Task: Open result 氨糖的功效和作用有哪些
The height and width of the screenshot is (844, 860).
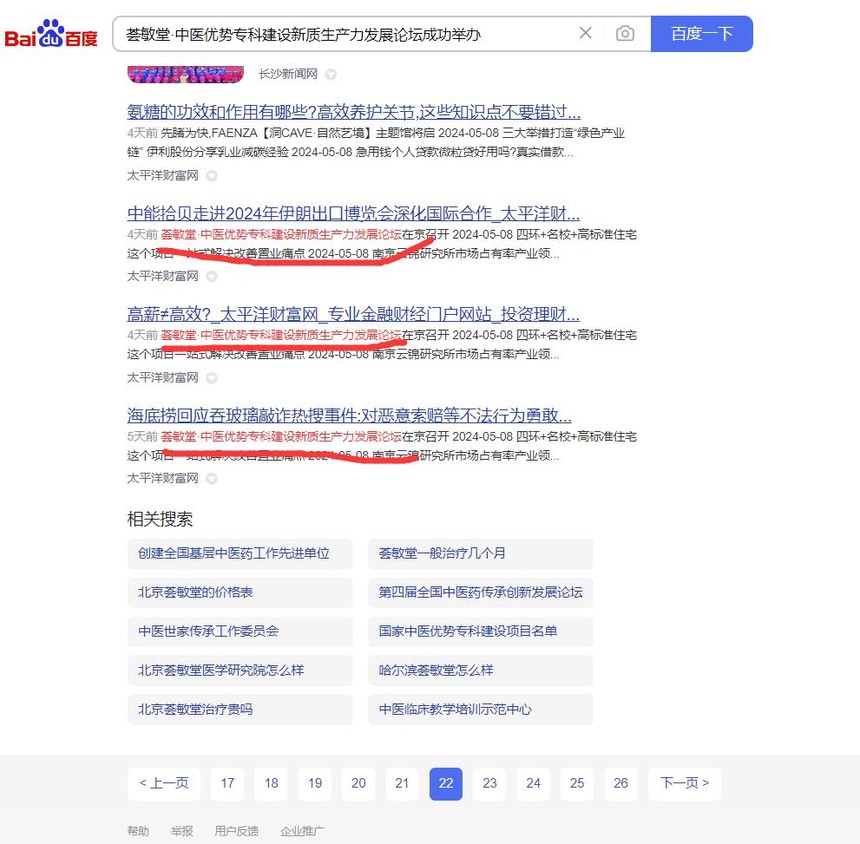Action: click(x=354, y=112)
